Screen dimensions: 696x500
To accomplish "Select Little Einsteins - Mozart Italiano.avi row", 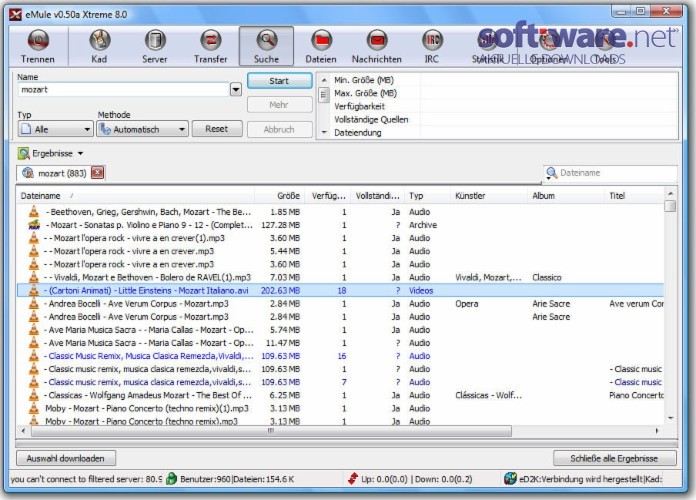I will 340,290.
